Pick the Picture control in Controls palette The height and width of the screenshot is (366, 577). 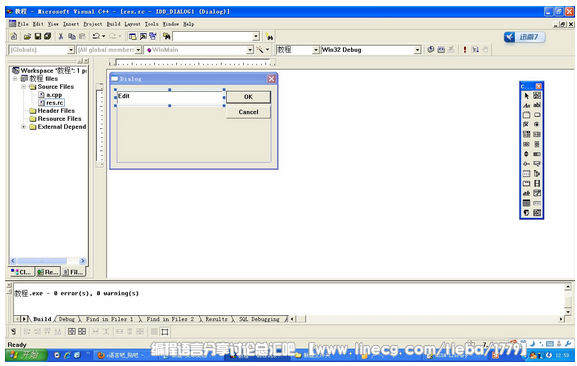[x=537, y=96]
